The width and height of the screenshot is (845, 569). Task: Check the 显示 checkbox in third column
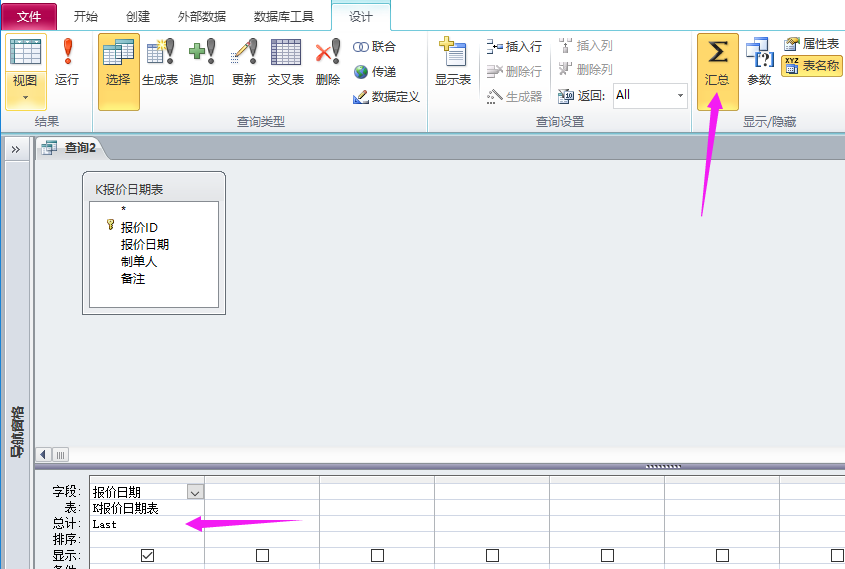click(377, 555)
